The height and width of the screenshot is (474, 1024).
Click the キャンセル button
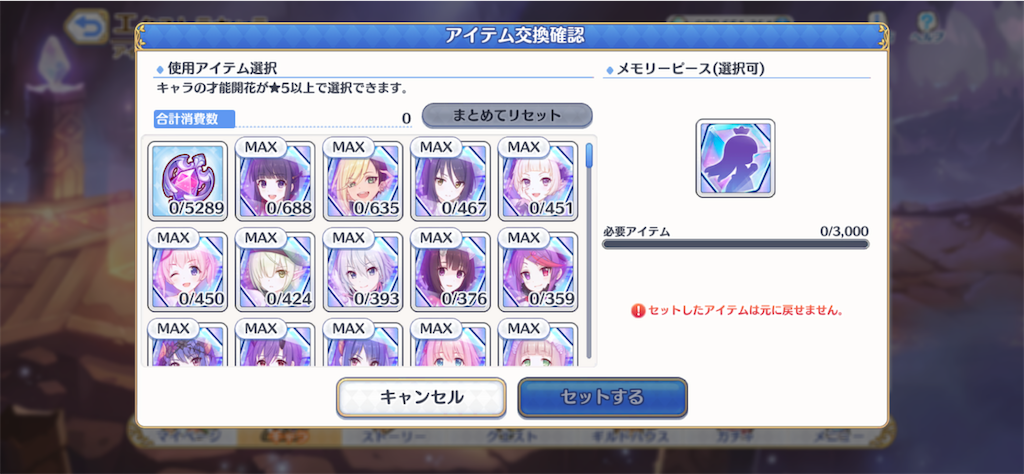(421, 397)
